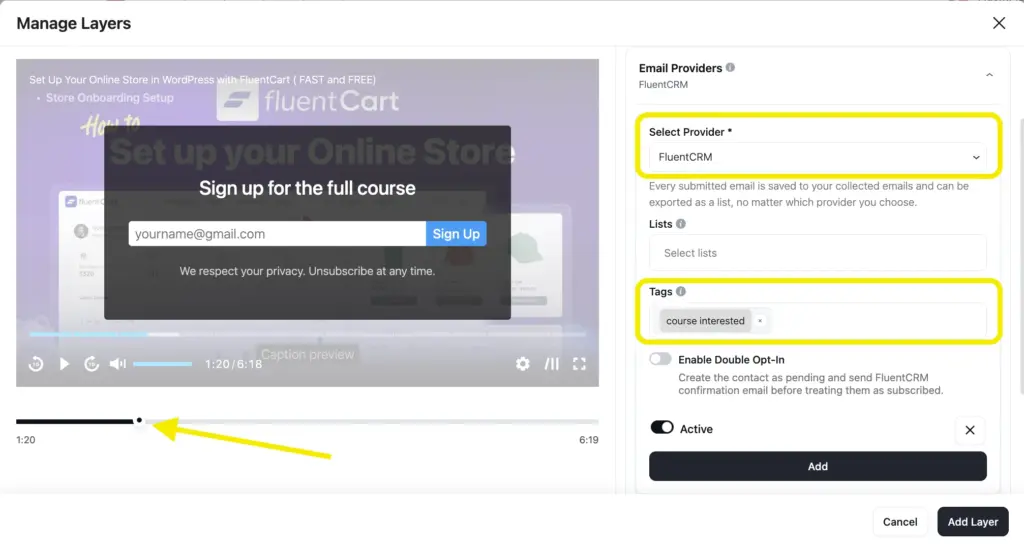Click the Add button

pyautogui.click(x=818, y=466)
